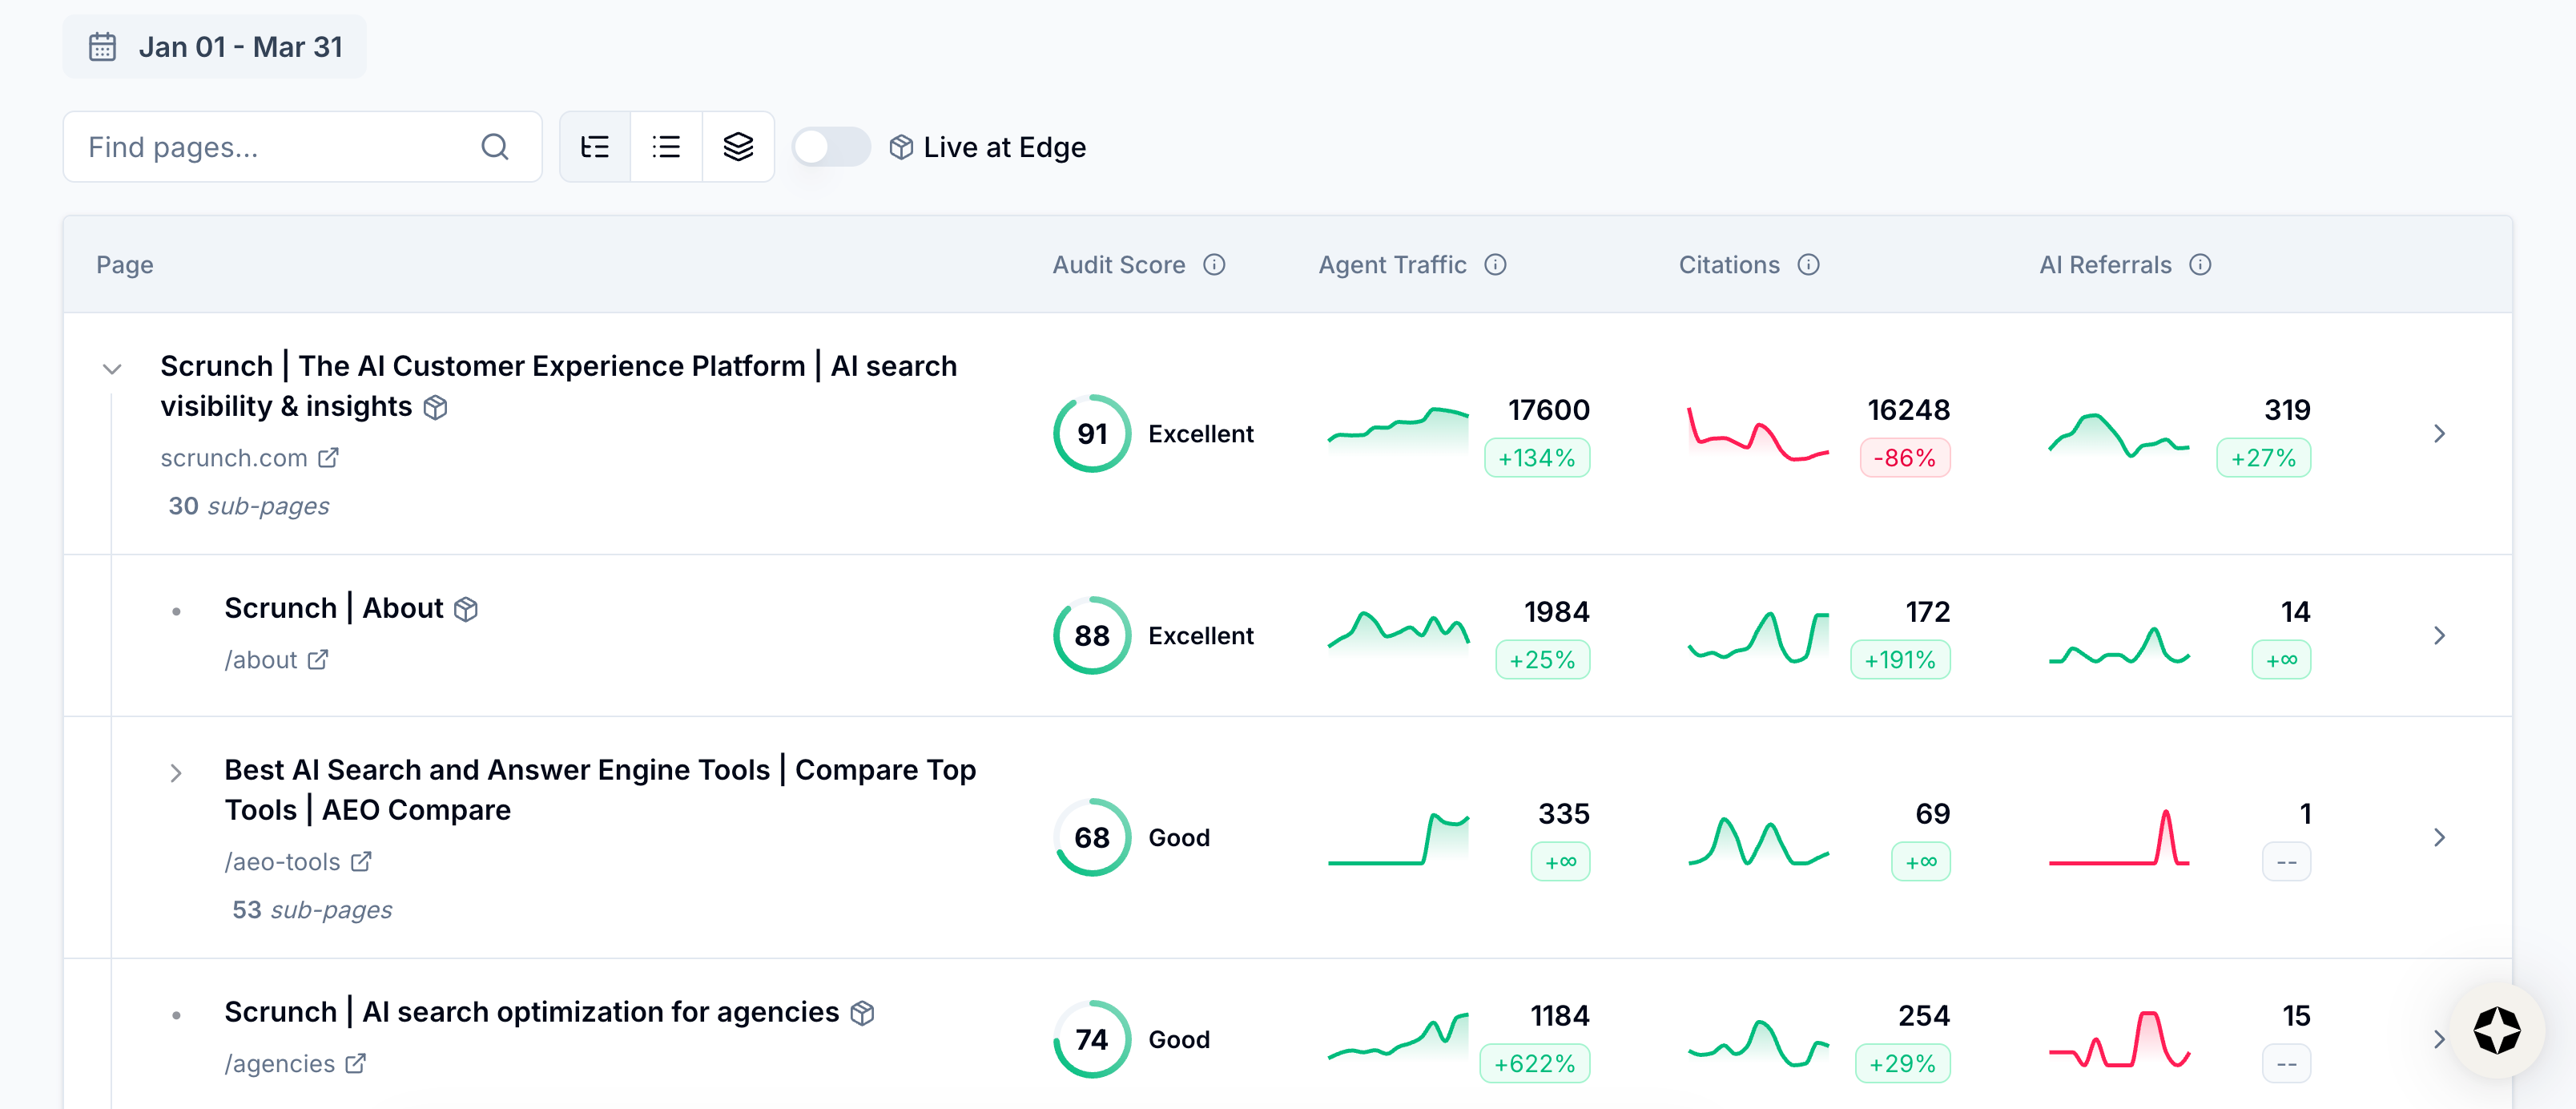Click the About row citations sparkline

(1758, 636)
